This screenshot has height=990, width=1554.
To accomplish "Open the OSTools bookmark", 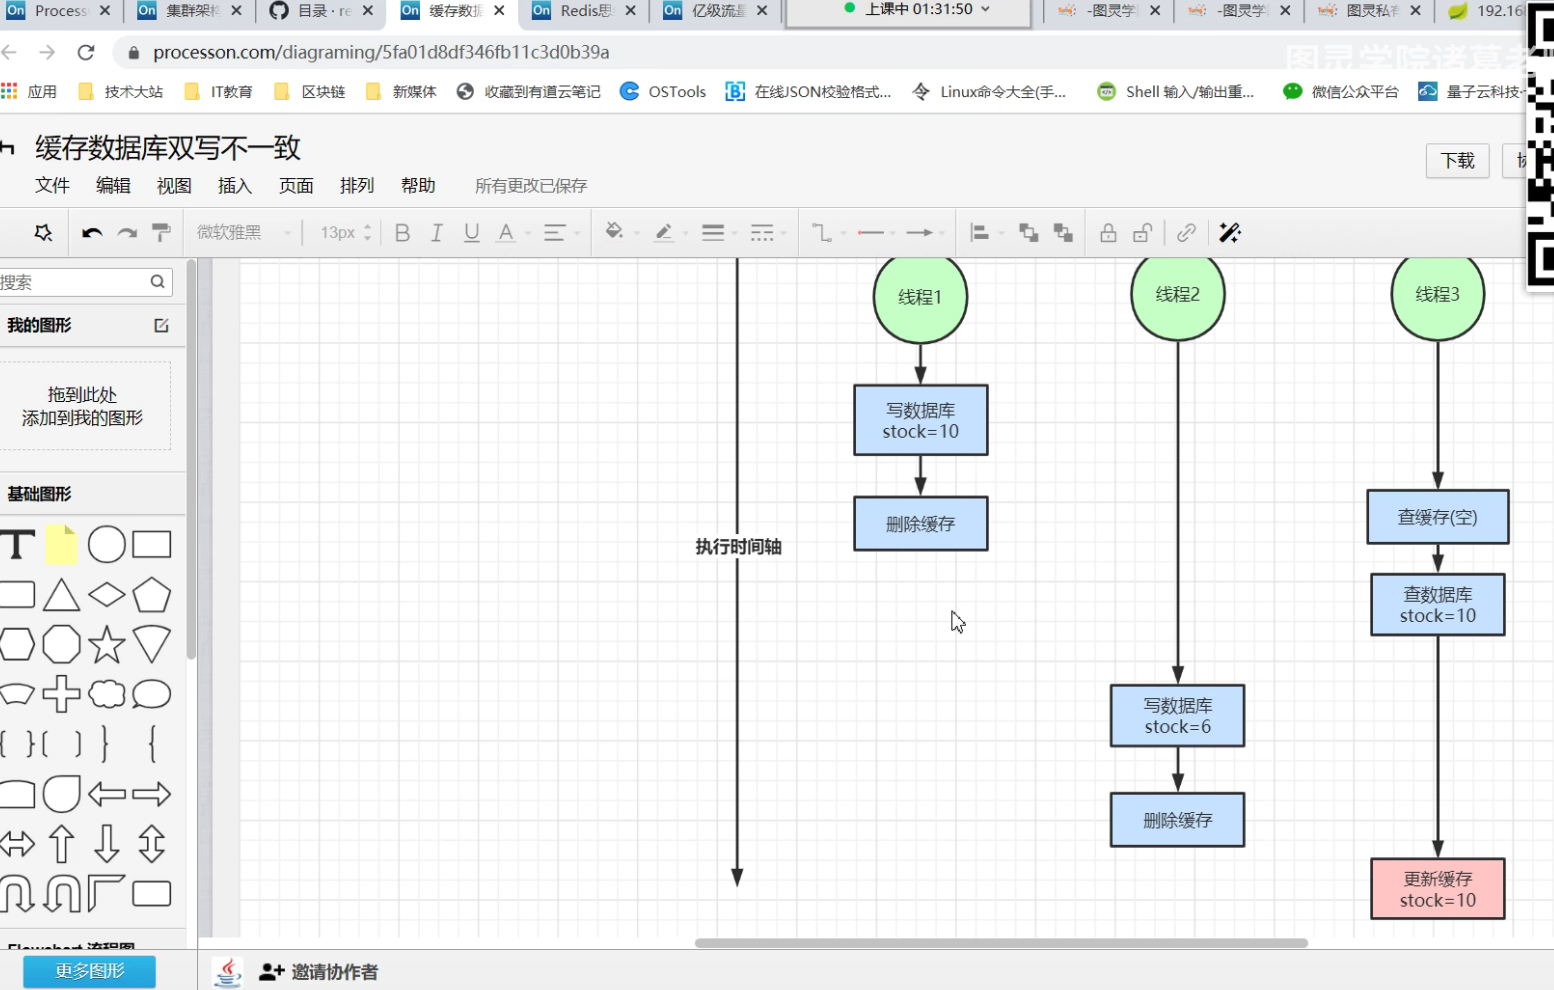I will click(663, 92).
